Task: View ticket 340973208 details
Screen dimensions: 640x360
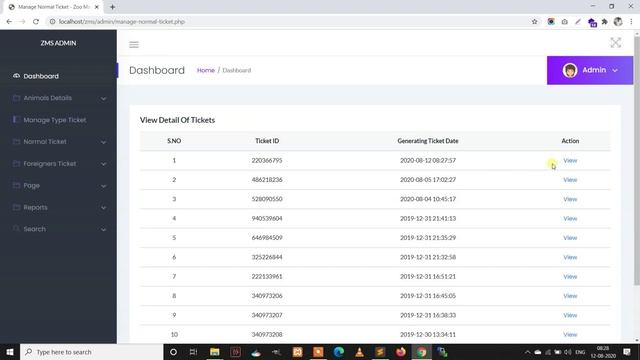Action: 570,334
